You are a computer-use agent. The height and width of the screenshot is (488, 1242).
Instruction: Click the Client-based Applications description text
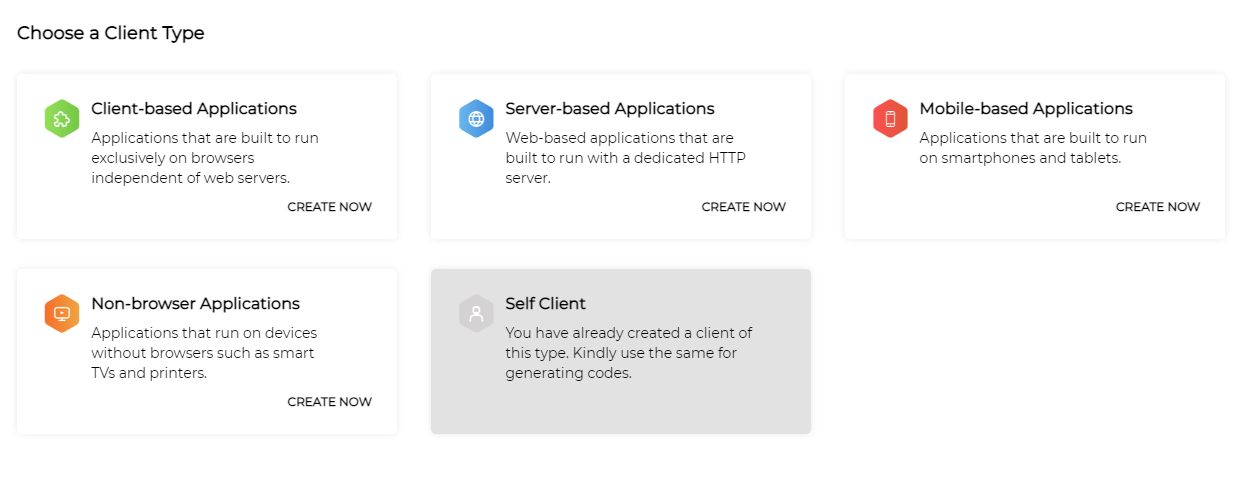point(204,158)
